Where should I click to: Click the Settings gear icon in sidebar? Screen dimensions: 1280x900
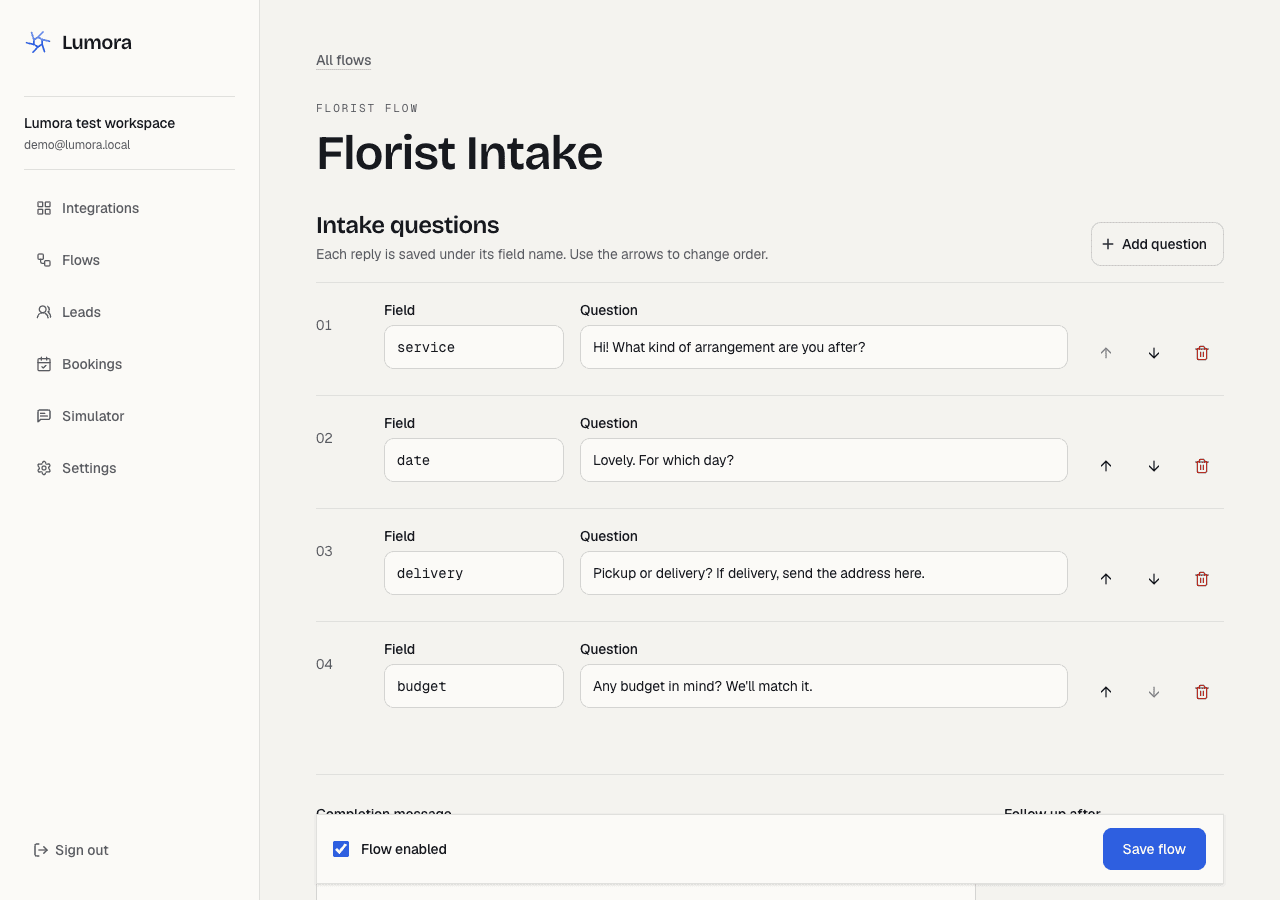point(44,468)
